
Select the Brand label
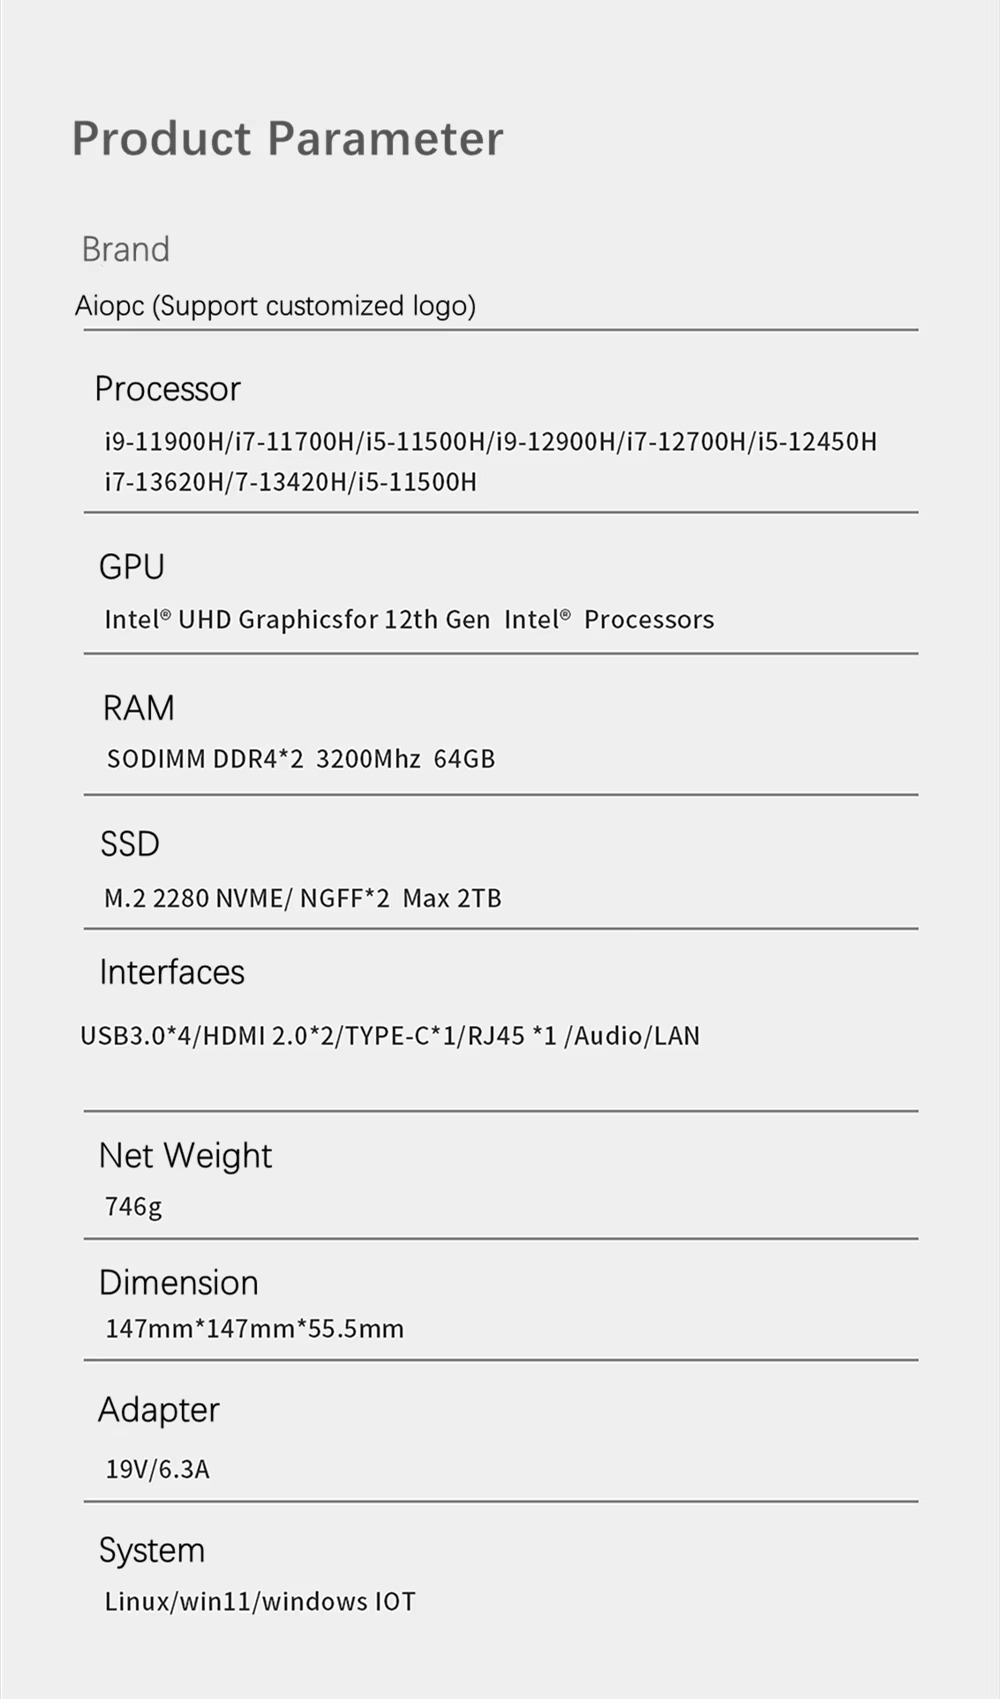coord(126,249)
